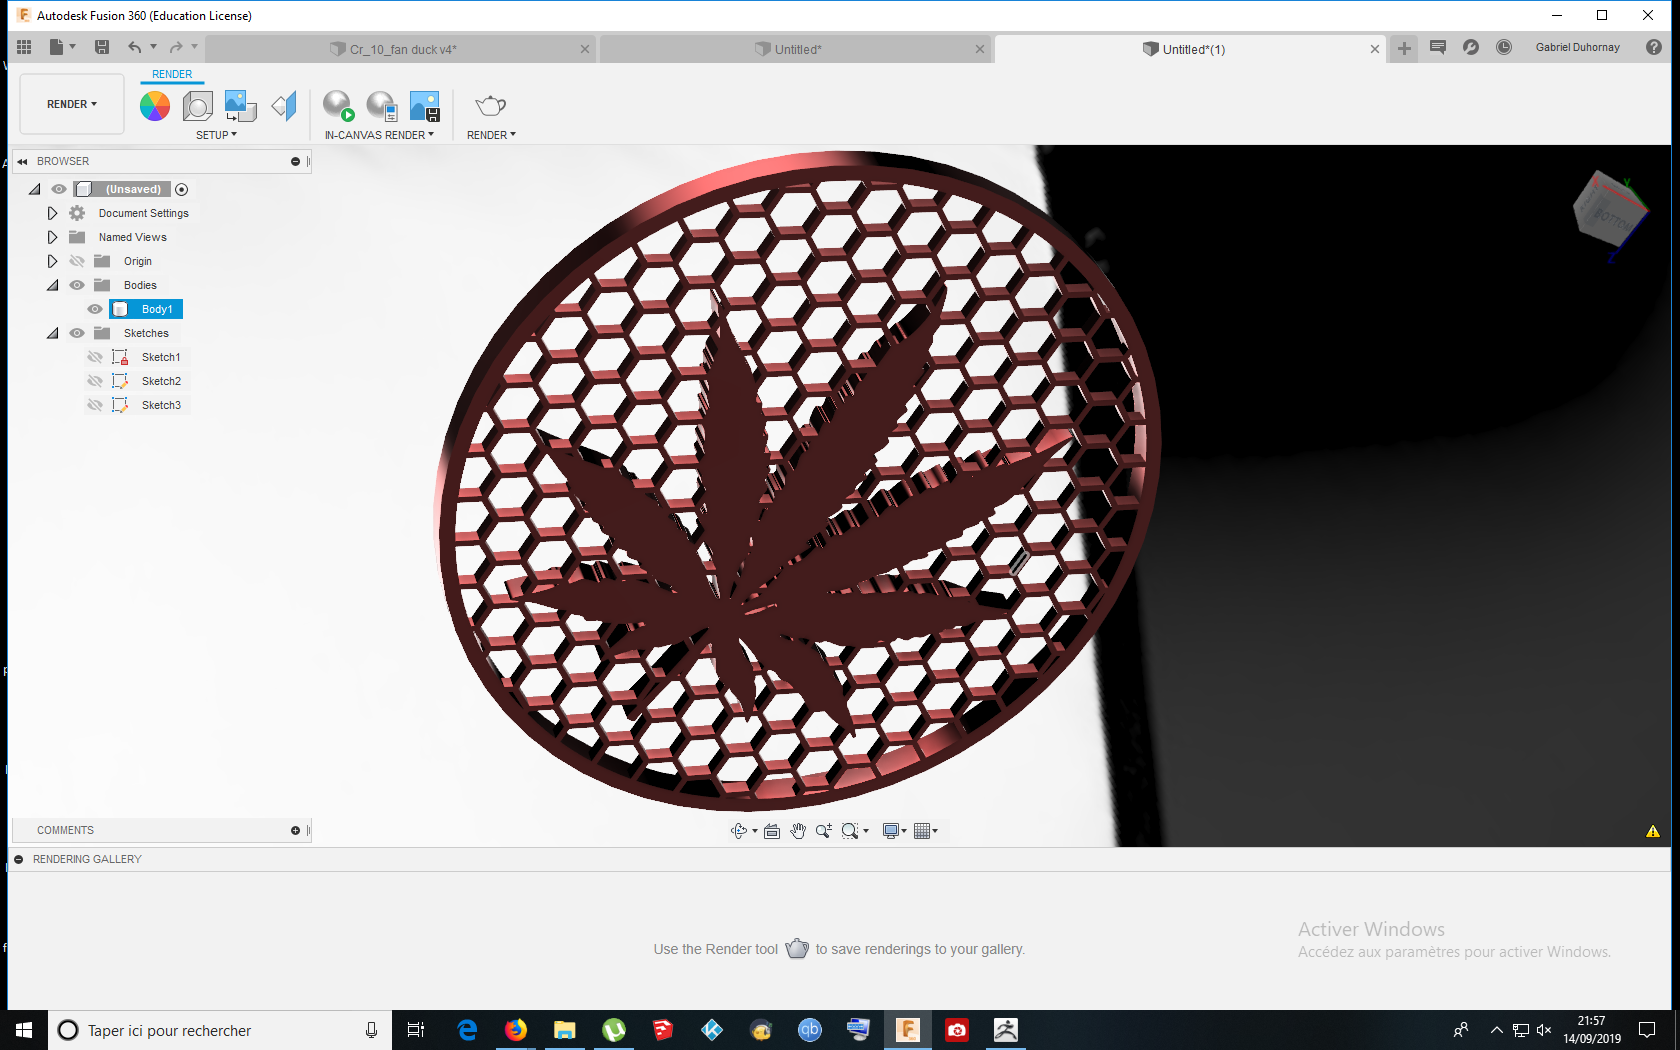Image resolution: width=1680 pixels, height=1050 pixels.
Task: Collapse the Bodies folder
Action: click(x=52, y=285)
